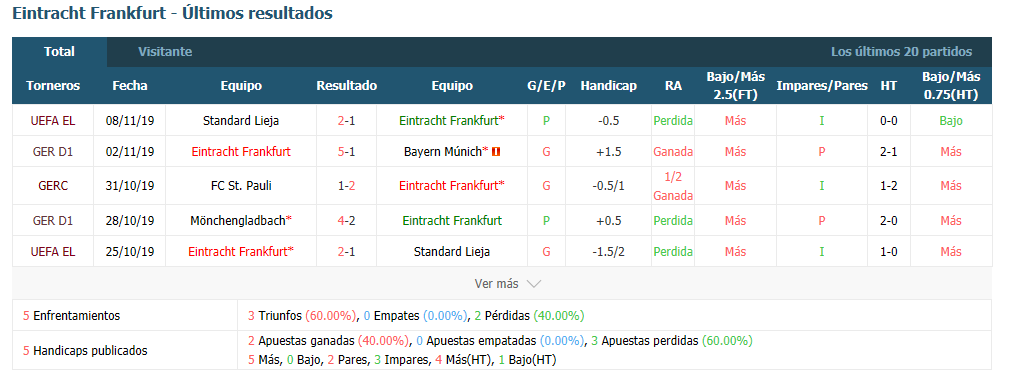Click the Handicap column header
The height and width of the screenshot is (379, 1015).
(x=608, y=86)
